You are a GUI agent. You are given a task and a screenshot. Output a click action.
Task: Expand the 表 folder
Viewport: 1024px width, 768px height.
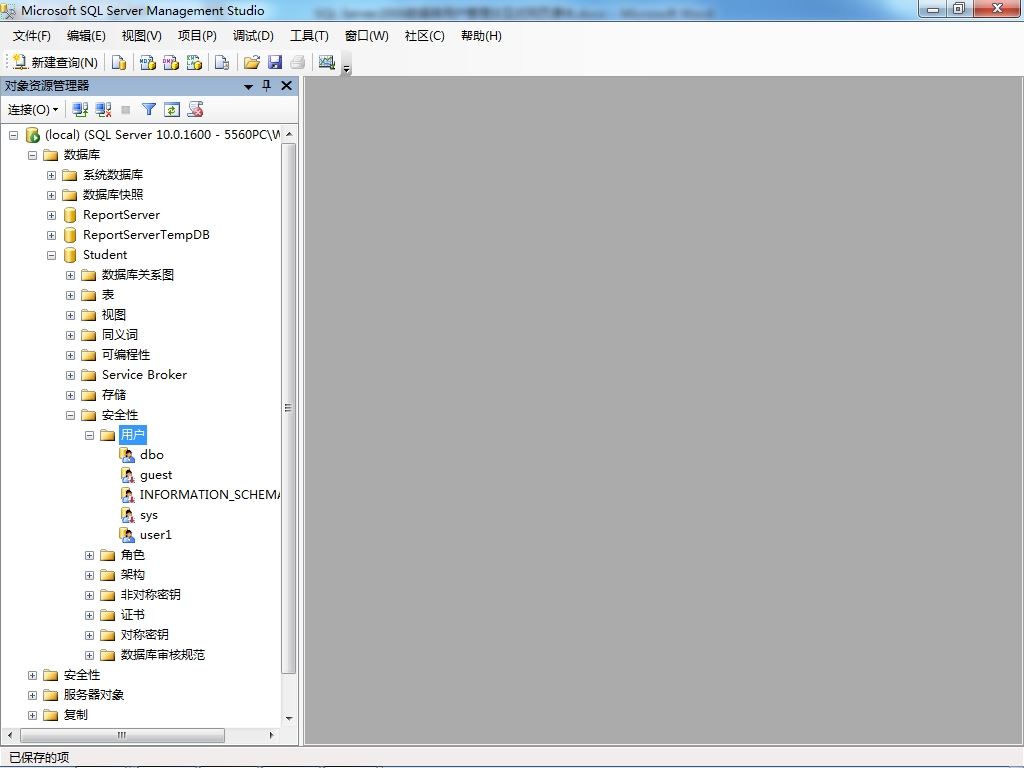pyautogui.click(x=70, y=295)
